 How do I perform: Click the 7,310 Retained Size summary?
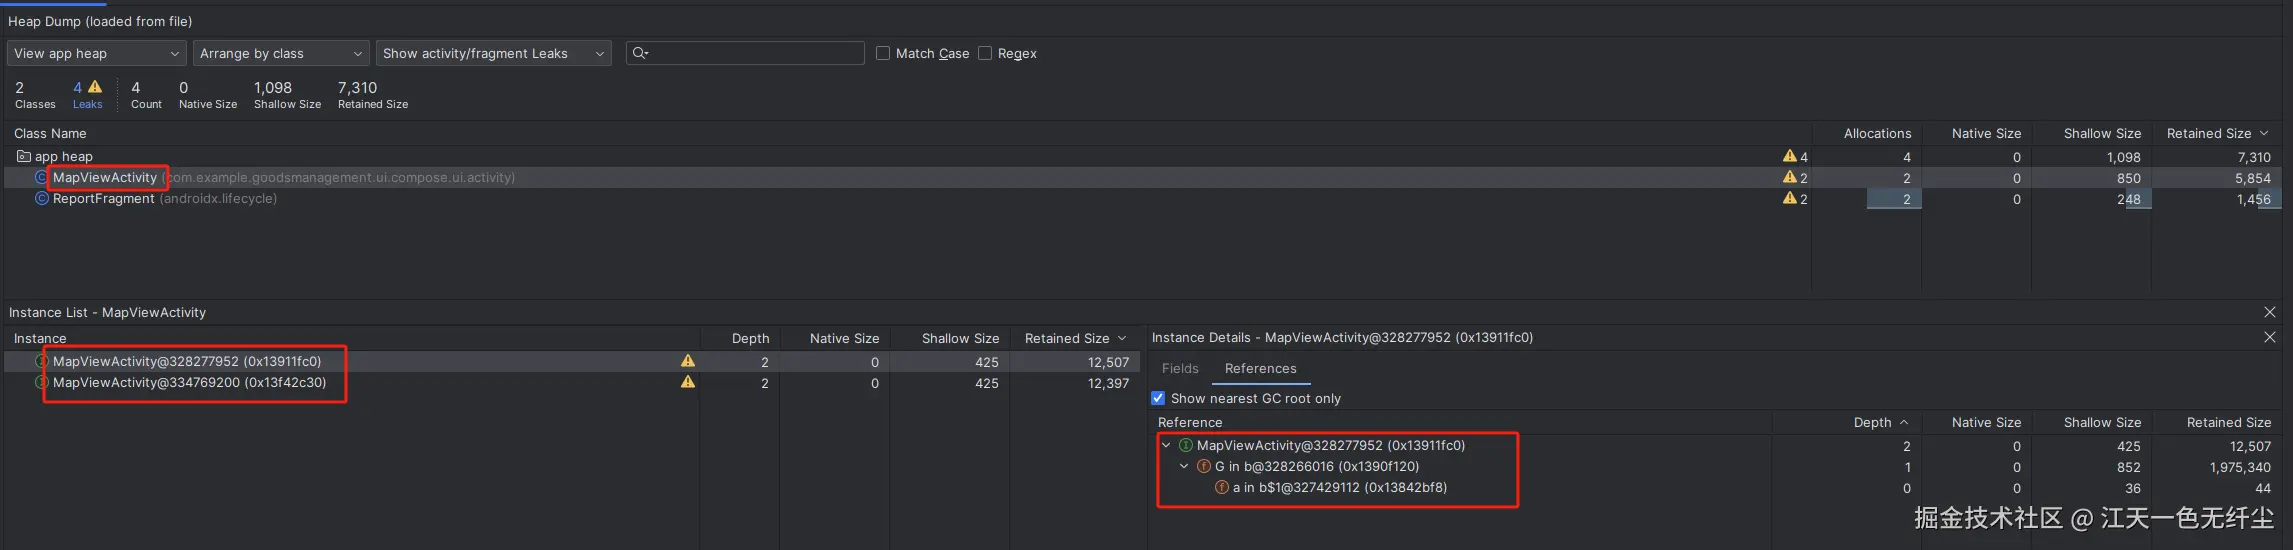coord(373,95)
